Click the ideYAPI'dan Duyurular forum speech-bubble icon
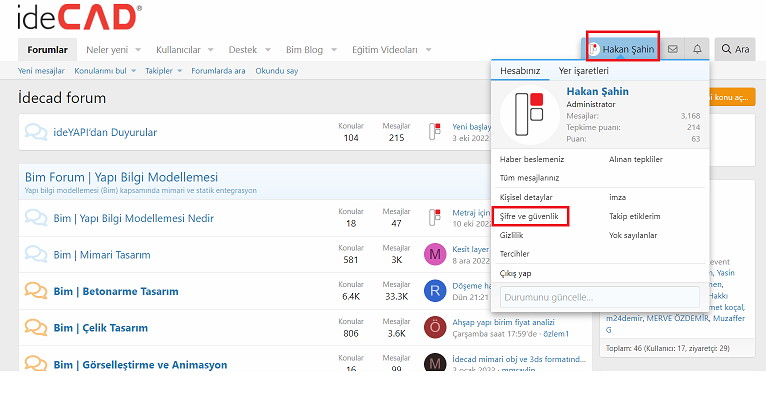This screenshot has width=766, height=402. (x=36, y=132)
